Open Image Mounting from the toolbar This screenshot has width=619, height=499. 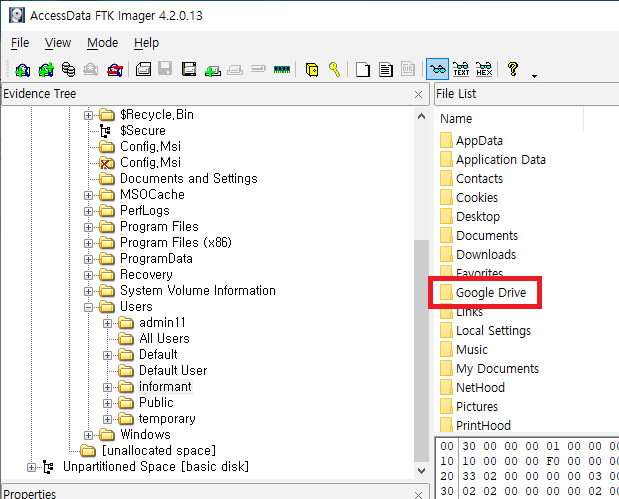pyautogui.click(x=69, y=69)
